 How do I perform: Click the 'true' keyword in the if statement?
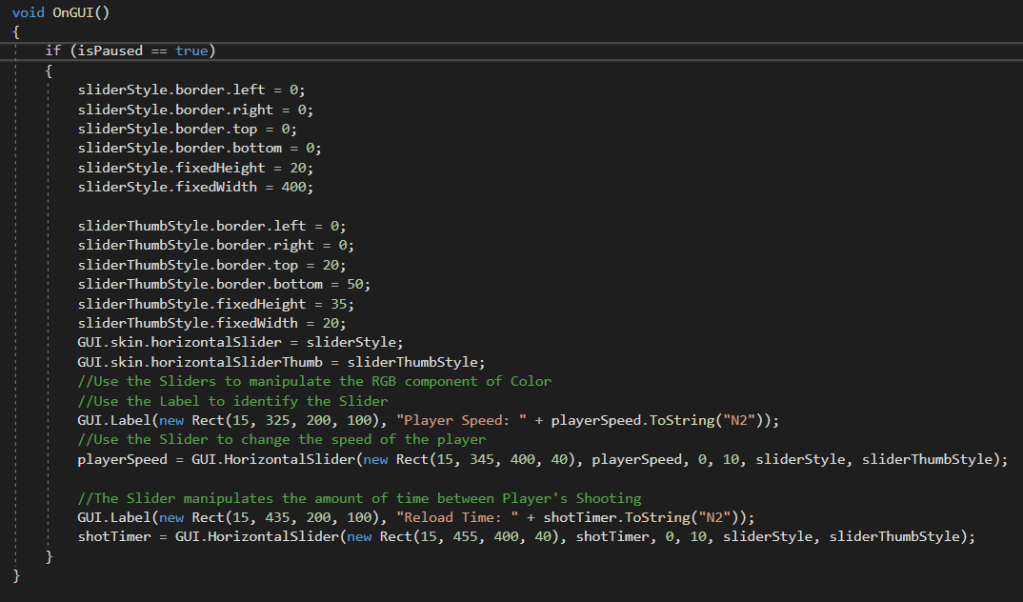pyautogui.click(x=191, y=51)
